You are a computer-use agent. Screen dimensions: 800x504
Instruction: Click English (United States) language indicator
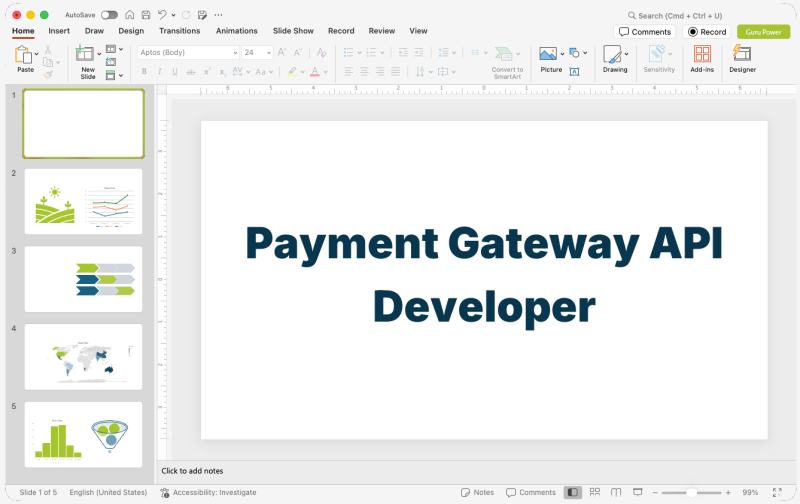[x=108, y=492]
